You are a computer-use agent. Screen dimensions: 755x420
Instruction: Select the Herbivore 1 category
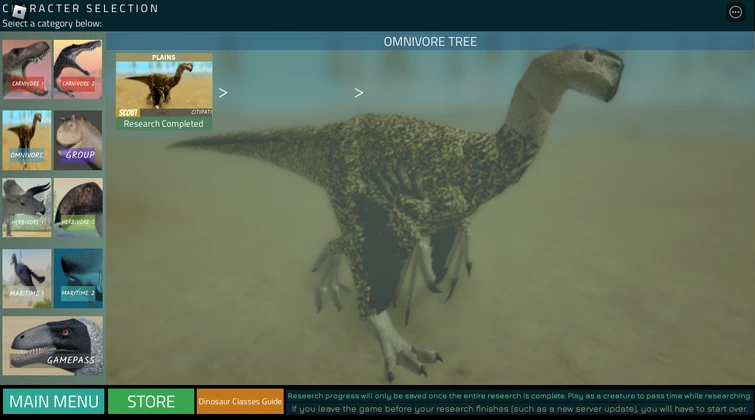pos(26,208)
